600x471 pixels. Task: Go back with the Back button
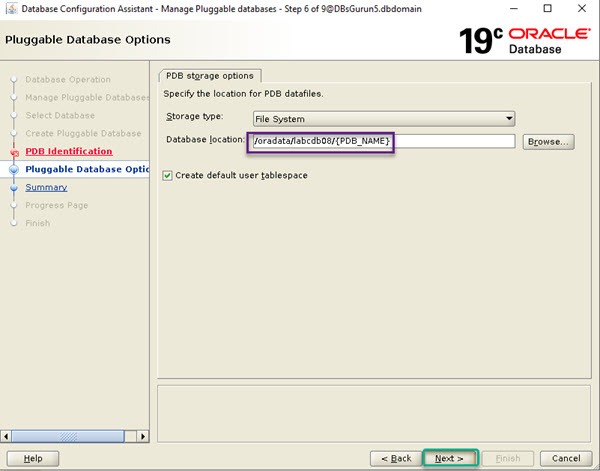click(x=396, y=458)
